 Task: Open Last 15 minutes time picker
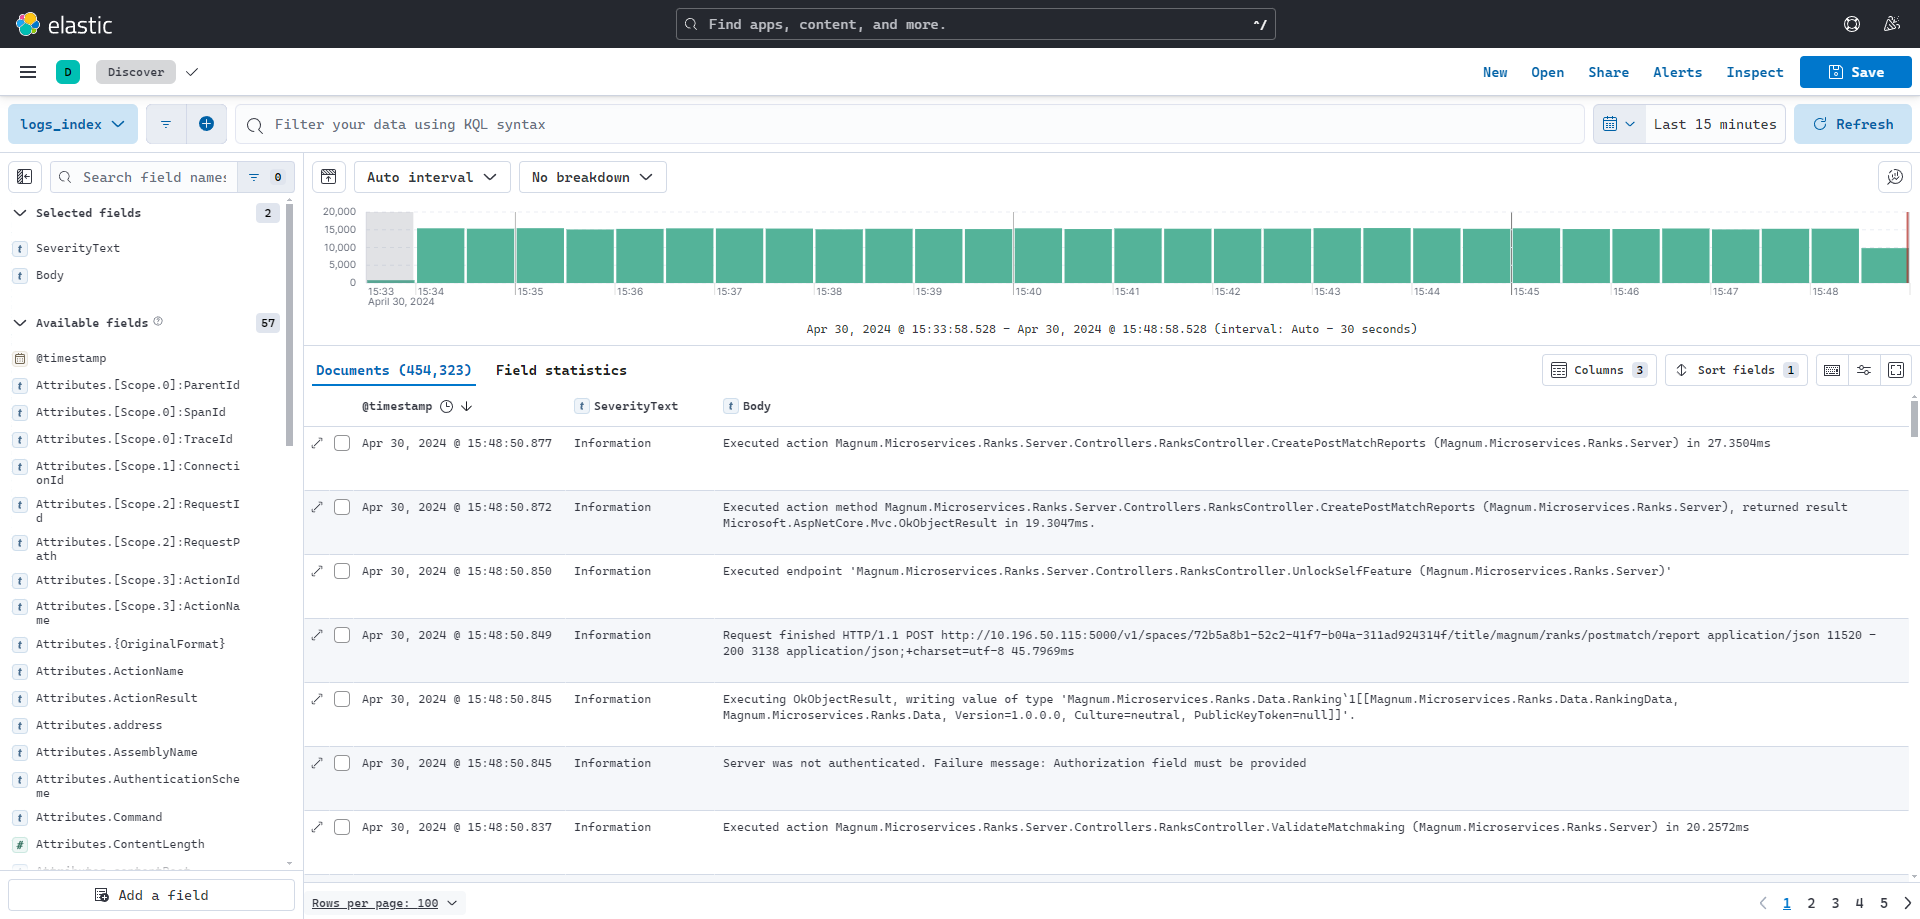(x=1715, y=124)
